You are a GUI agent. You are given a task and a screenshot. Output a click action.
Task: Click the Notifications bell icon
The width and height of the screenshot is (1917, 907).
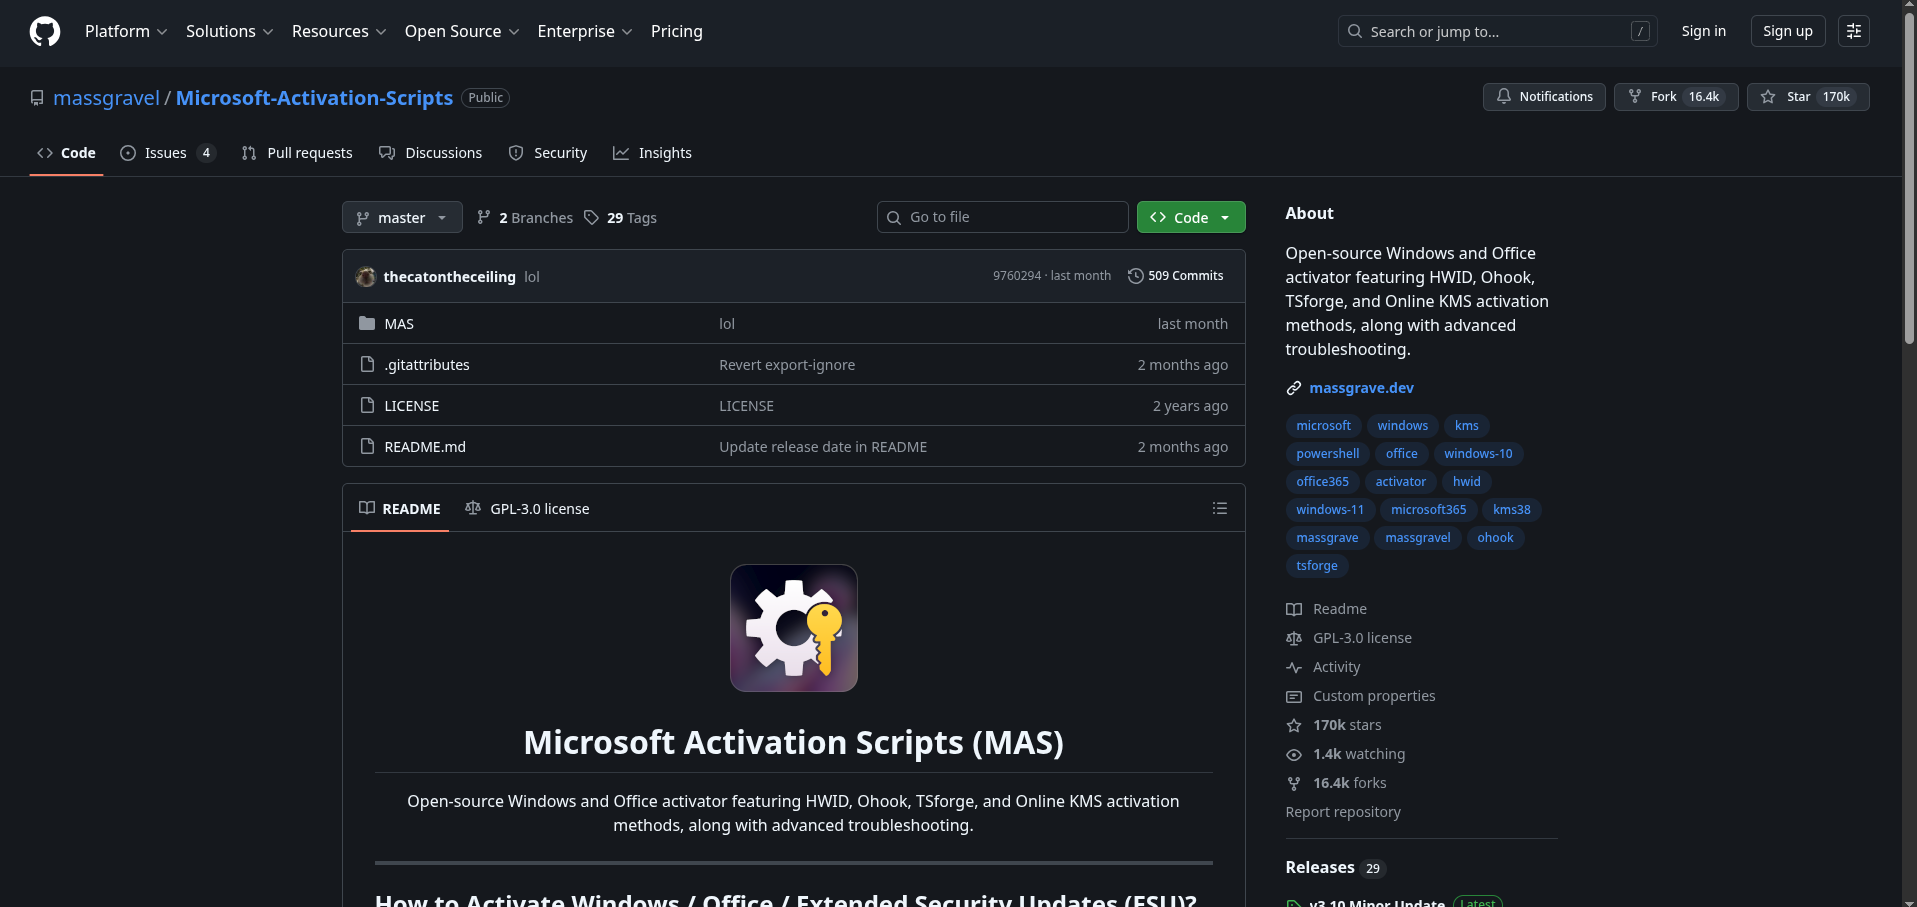coord(1504,96)
